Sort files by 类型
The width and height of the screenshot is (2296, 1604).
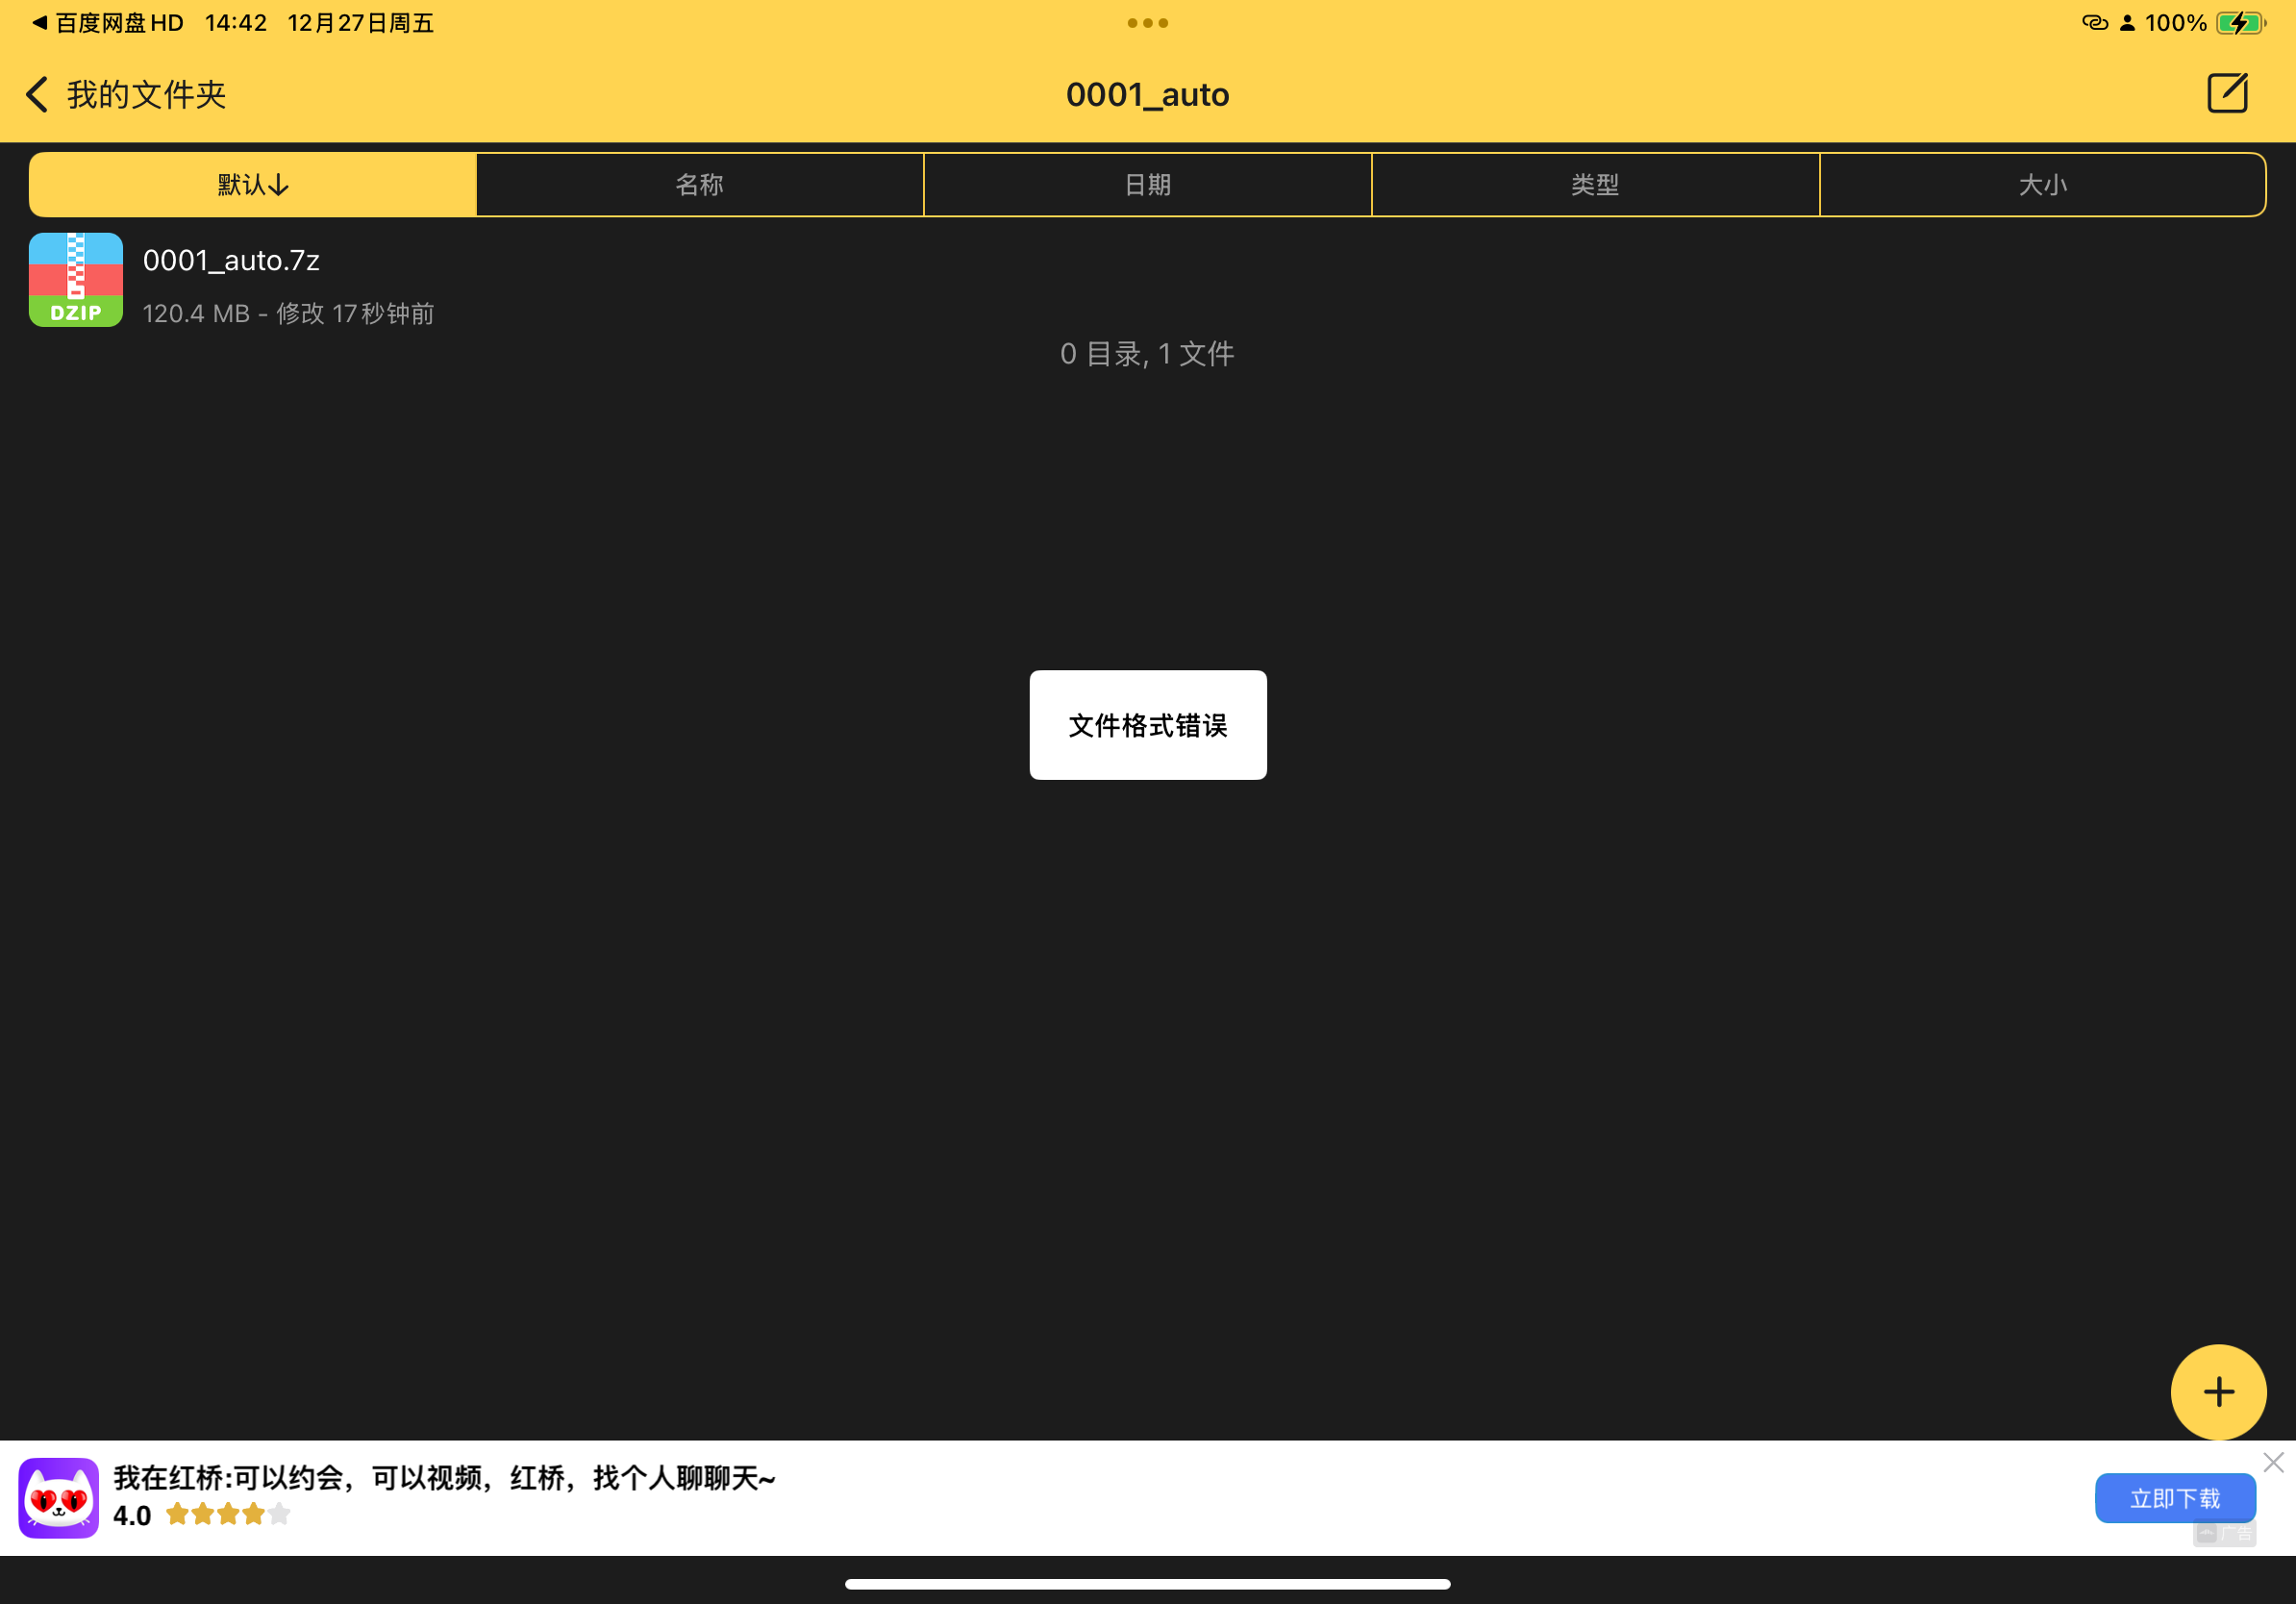[1594, 184]
